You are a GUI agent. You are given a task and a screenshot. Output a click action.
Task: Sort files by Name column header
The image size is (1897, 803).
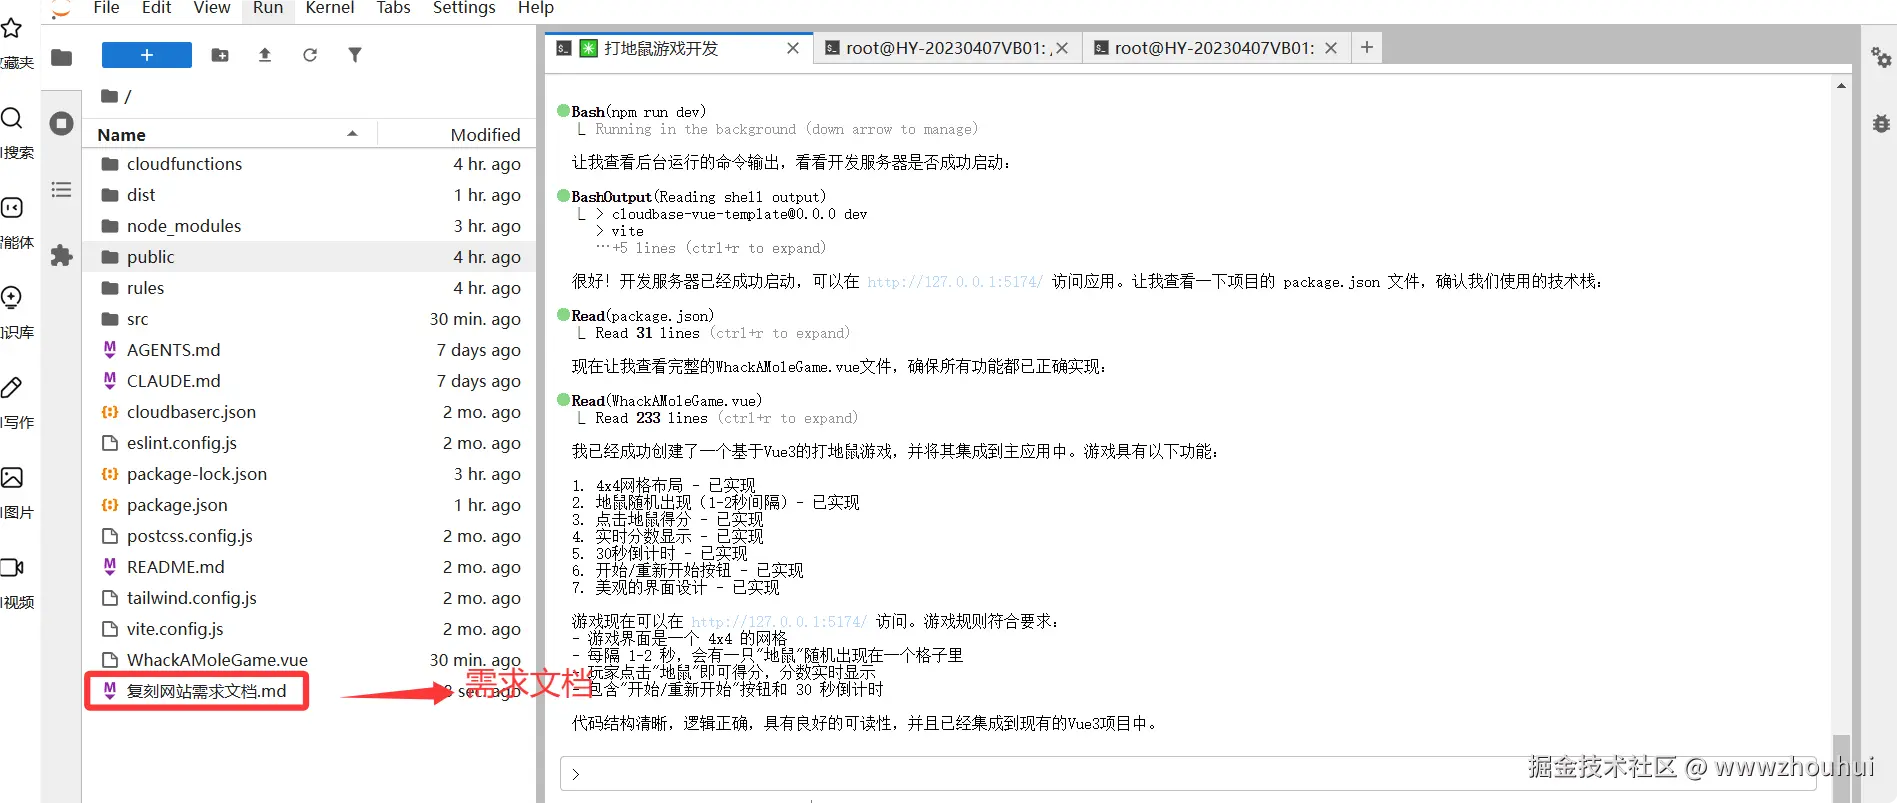pos(228,134)
